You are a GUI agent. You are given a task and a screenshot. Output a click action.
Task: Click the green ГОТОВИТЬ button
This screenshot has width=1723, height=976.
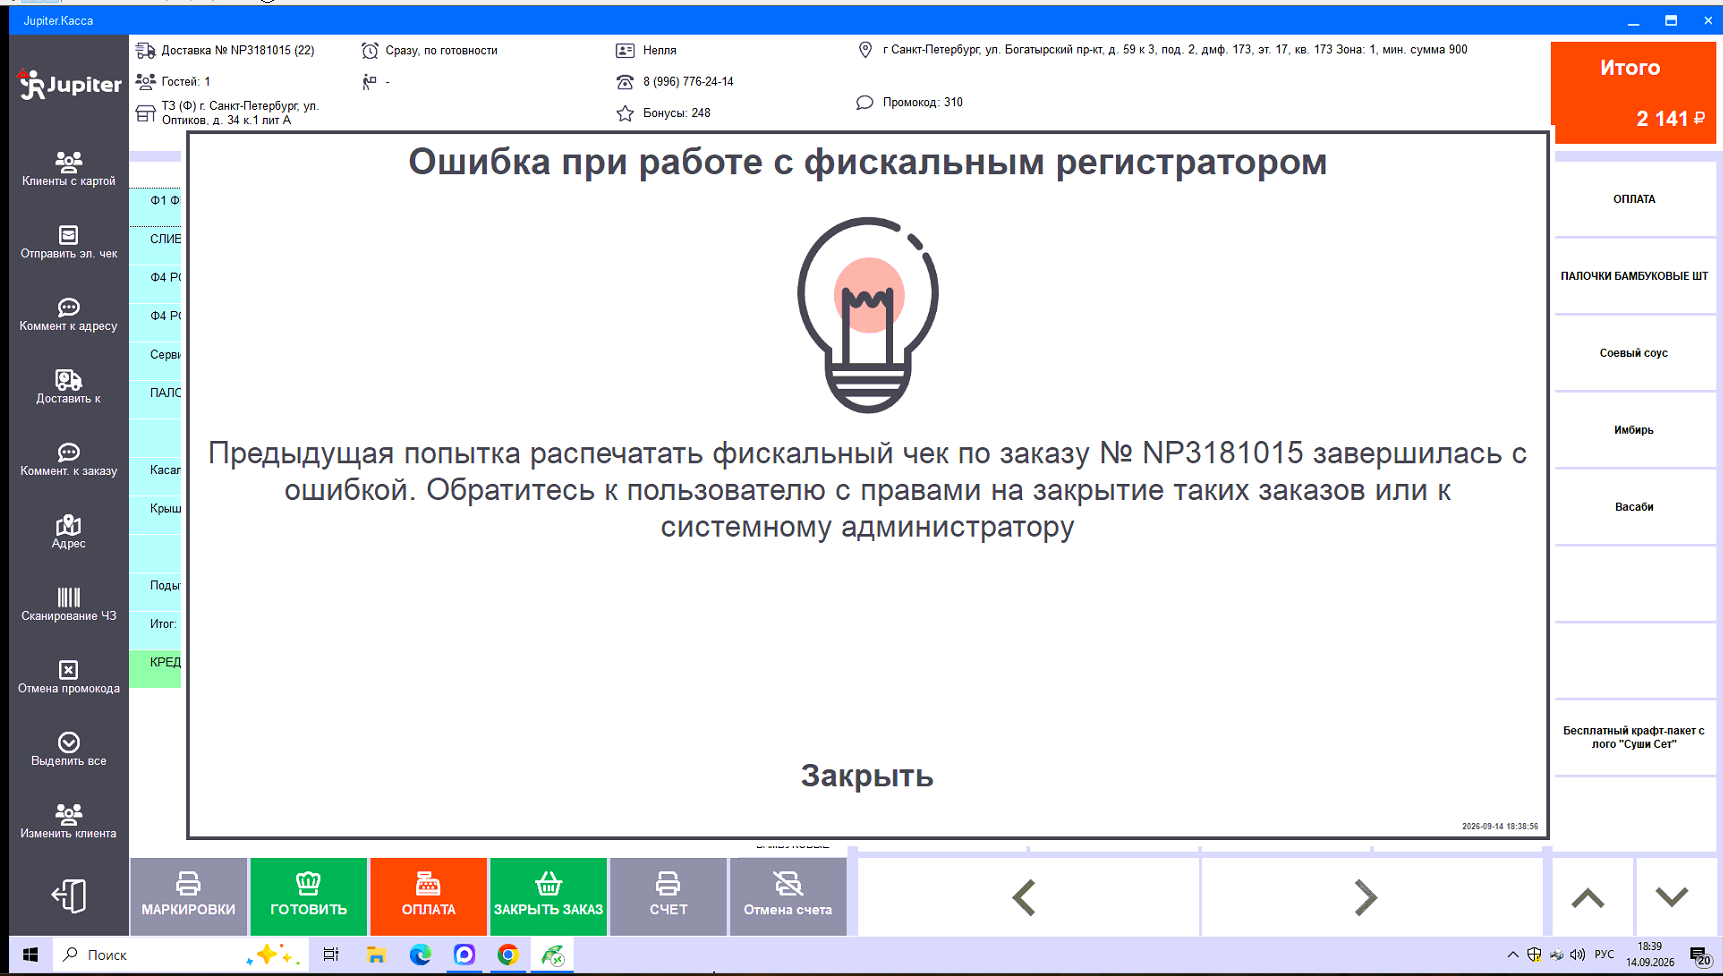coord(308,896)
